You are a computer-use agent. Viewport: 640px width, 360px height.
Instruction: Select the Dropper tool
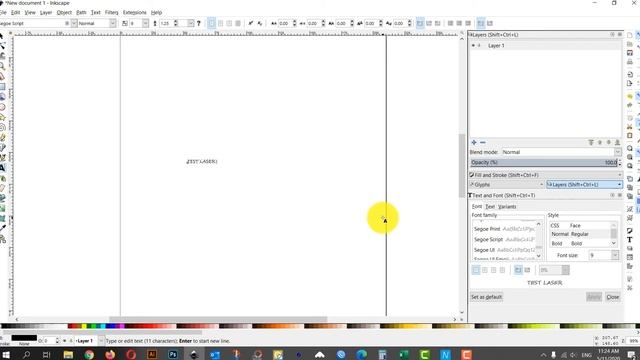tap(2, 229)
